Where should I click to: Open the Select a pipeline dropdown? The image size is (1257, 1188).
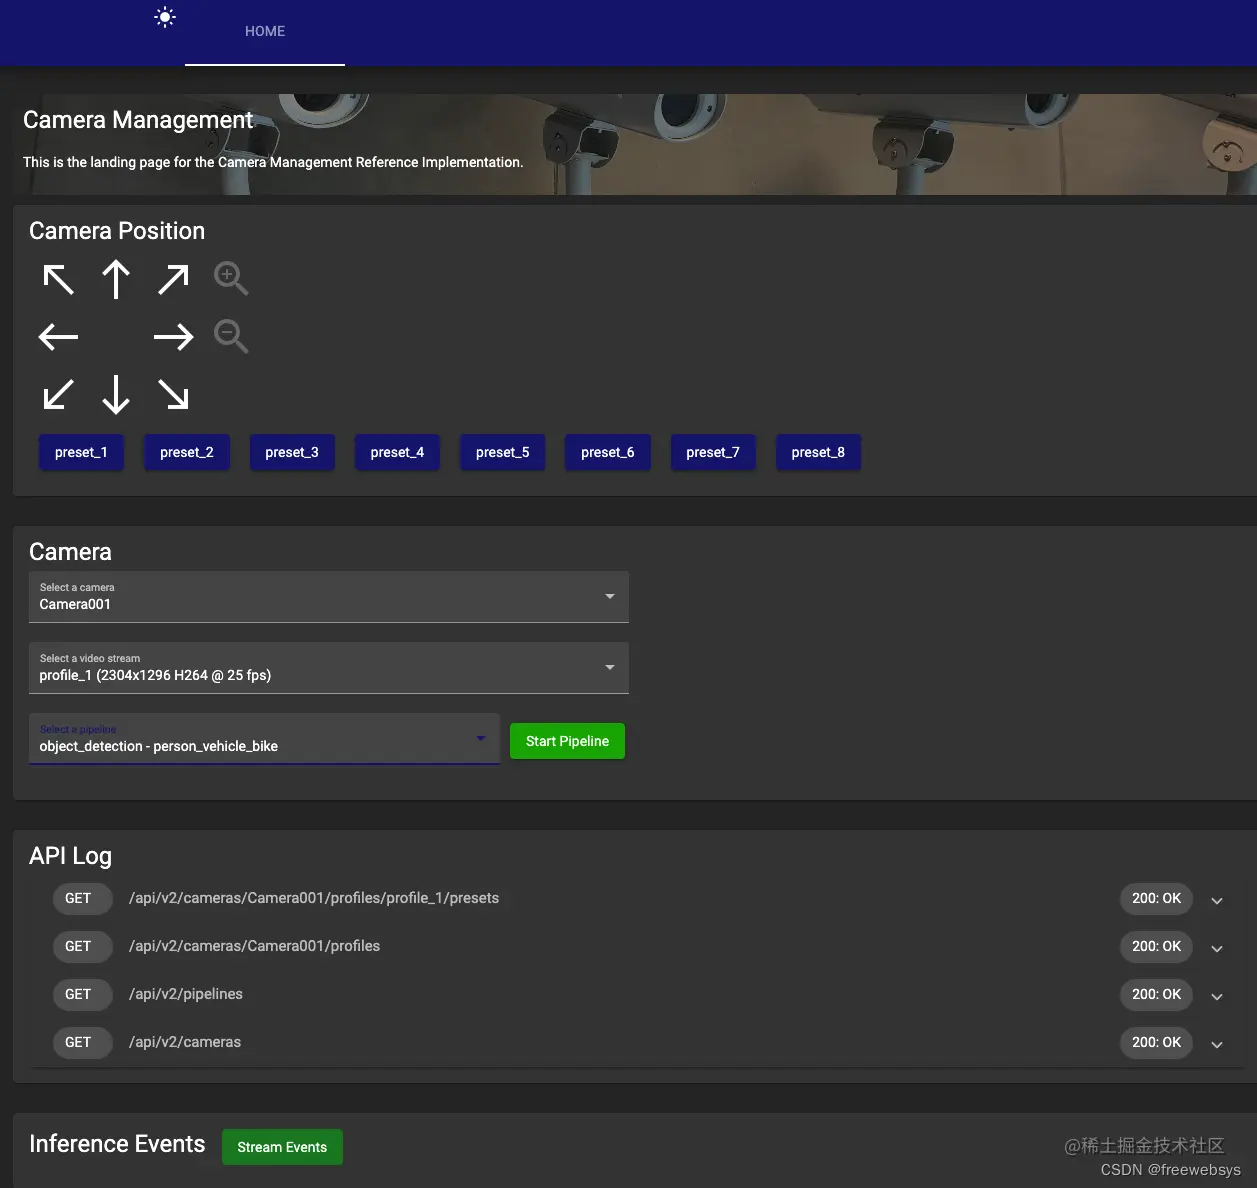point(264,739)
